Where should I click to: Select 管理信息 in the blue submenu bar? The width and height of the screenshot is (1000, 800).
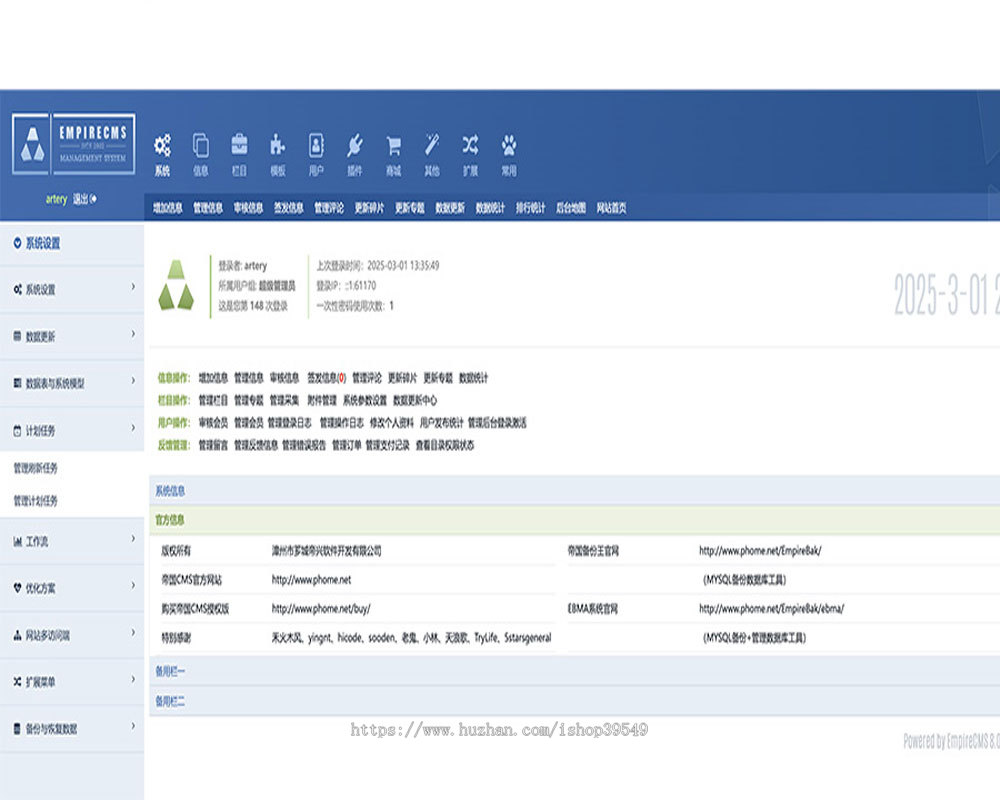point(208,208)
